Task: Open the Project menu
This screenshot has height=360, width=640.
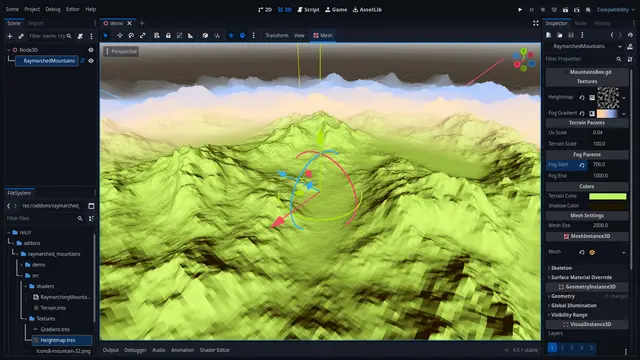Action: (32, 9)
